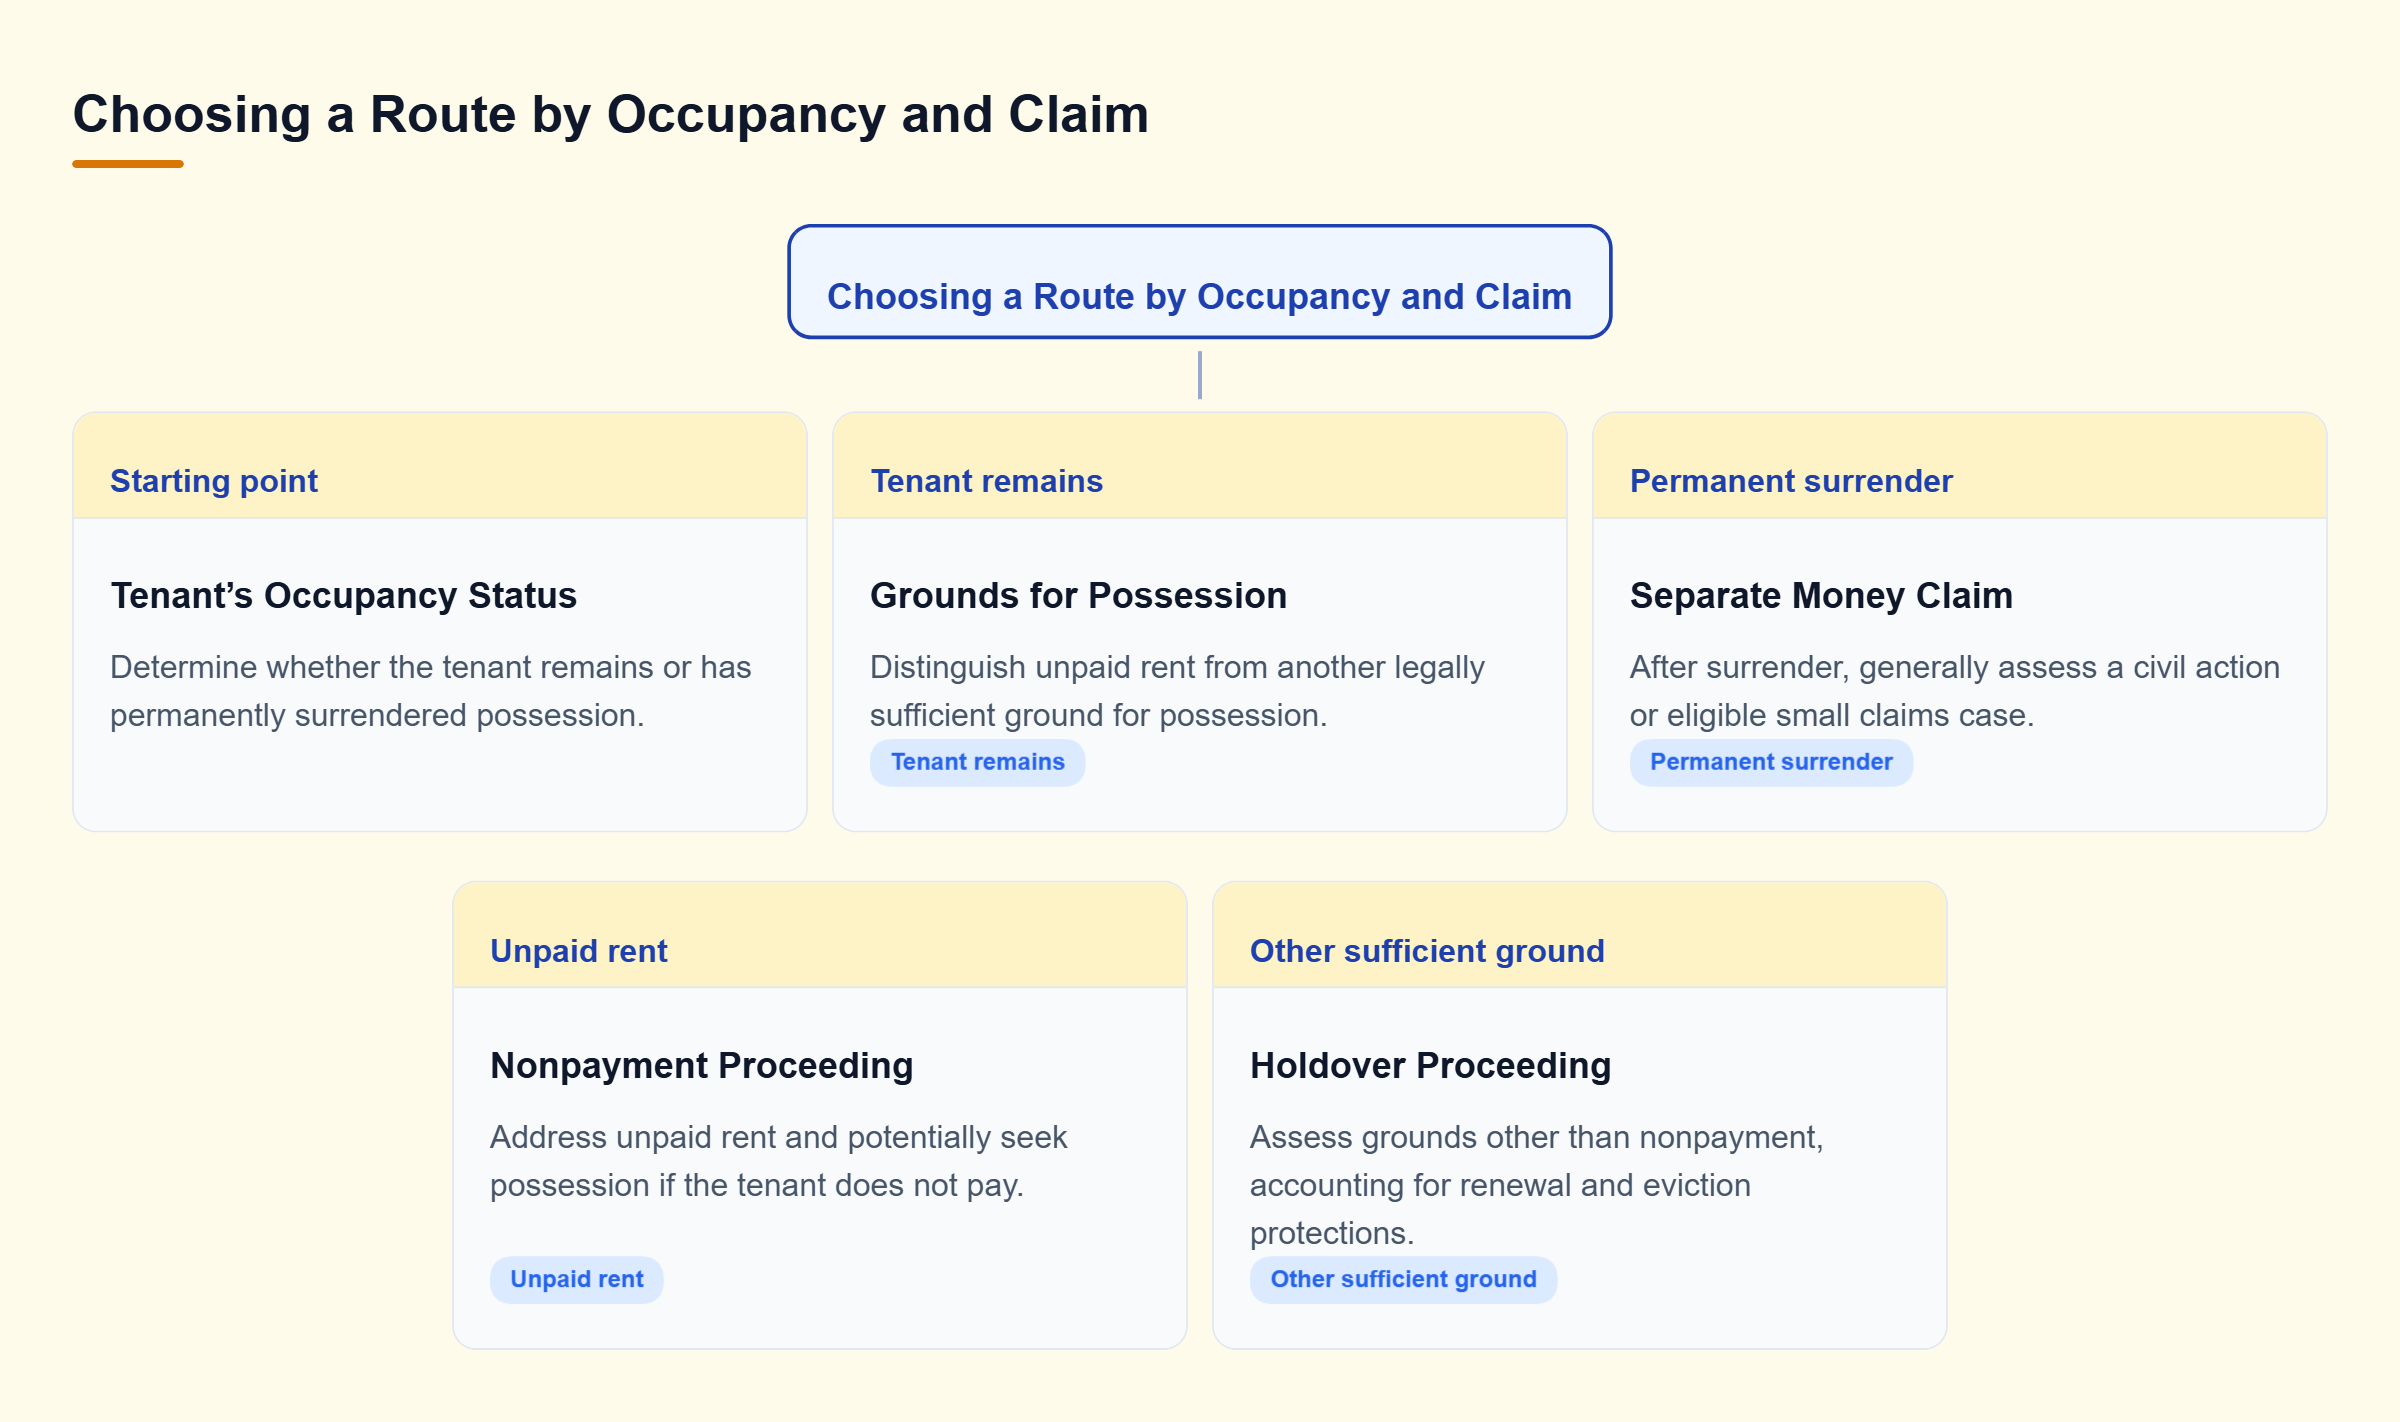
Task: Open the 'Holdover Proceeding' heading
Action: pos(1430,1065)
